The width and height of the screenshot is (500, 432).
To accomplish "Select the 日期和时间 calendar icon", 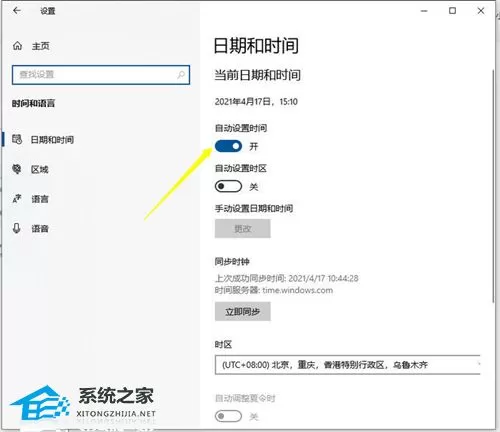I will 17,139.
